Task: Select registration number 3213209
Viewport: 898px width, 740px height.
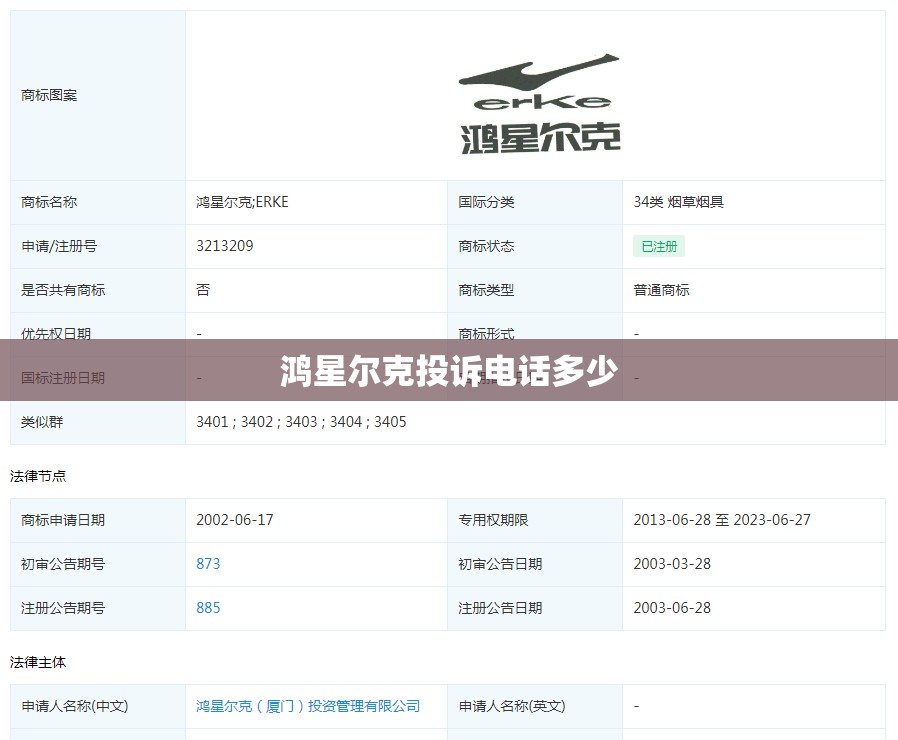Action: click(224, 246)
